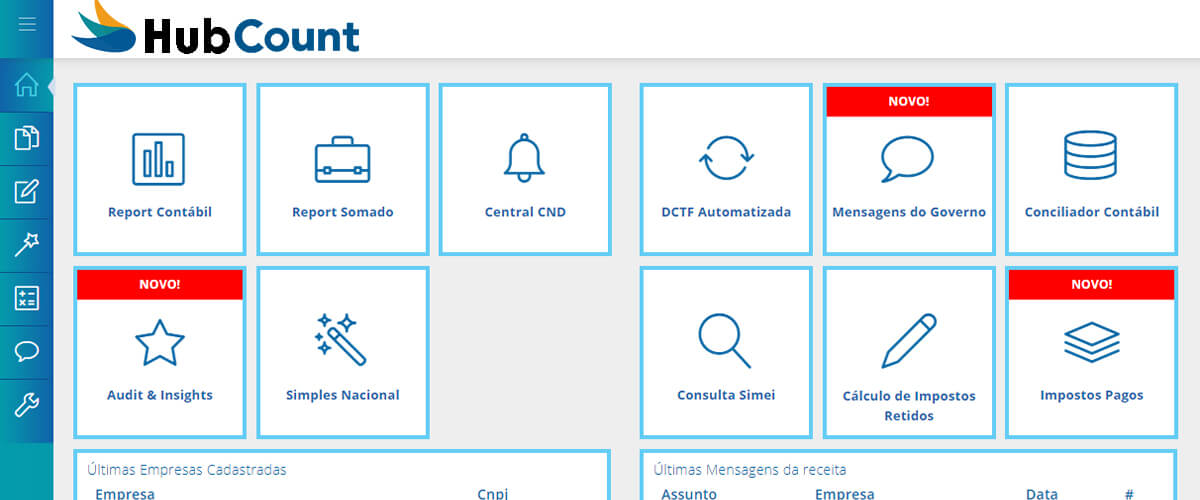The image size is (1200, 500).
Task: Click the Assunto column header
Action: coord(689,494)
